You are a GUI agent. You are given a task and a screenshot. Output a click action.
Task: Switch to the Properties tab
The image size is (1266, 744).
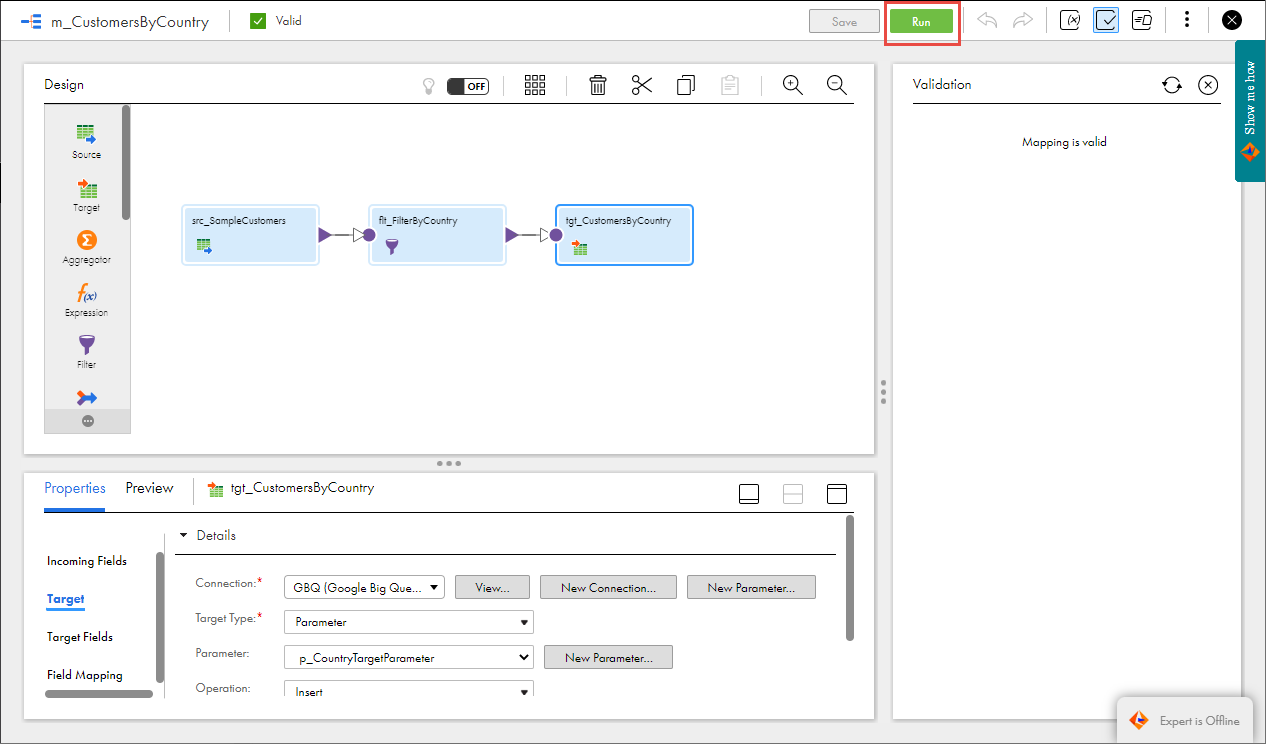75,488
